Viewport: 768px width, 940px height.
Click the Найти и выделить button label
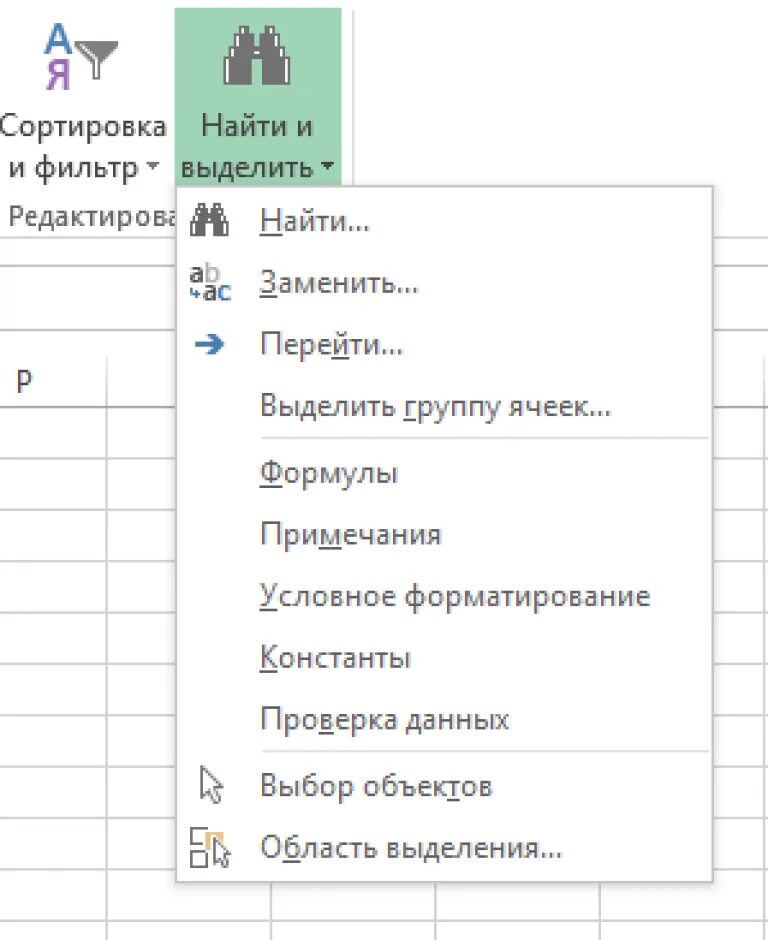pyautogui.click(x=257, y=147)
